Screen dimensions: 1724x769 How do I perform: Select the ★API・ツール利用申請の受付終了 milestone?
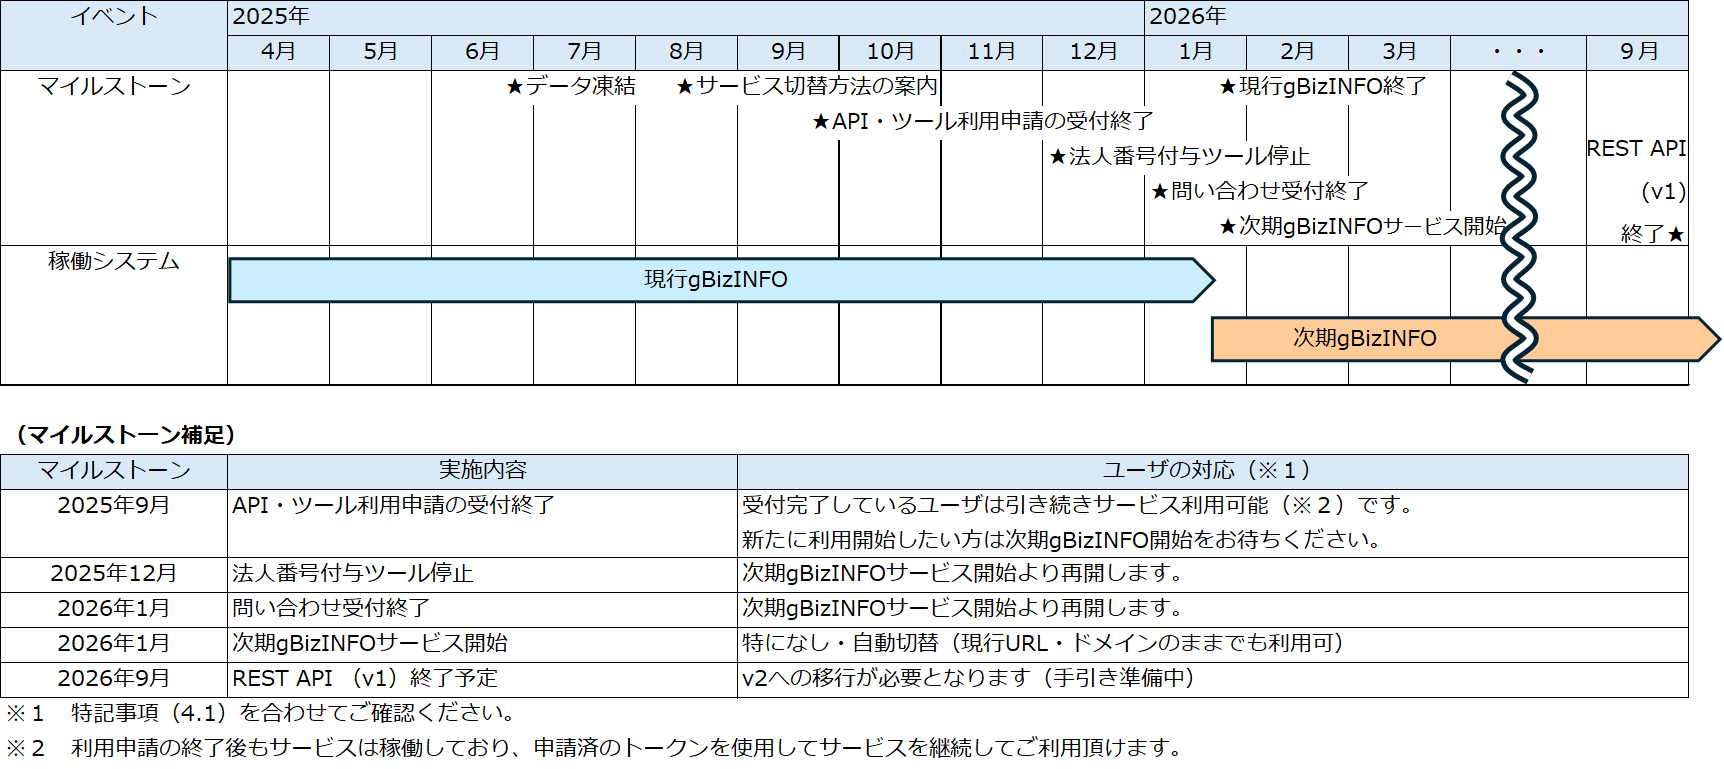click(982, 122)
